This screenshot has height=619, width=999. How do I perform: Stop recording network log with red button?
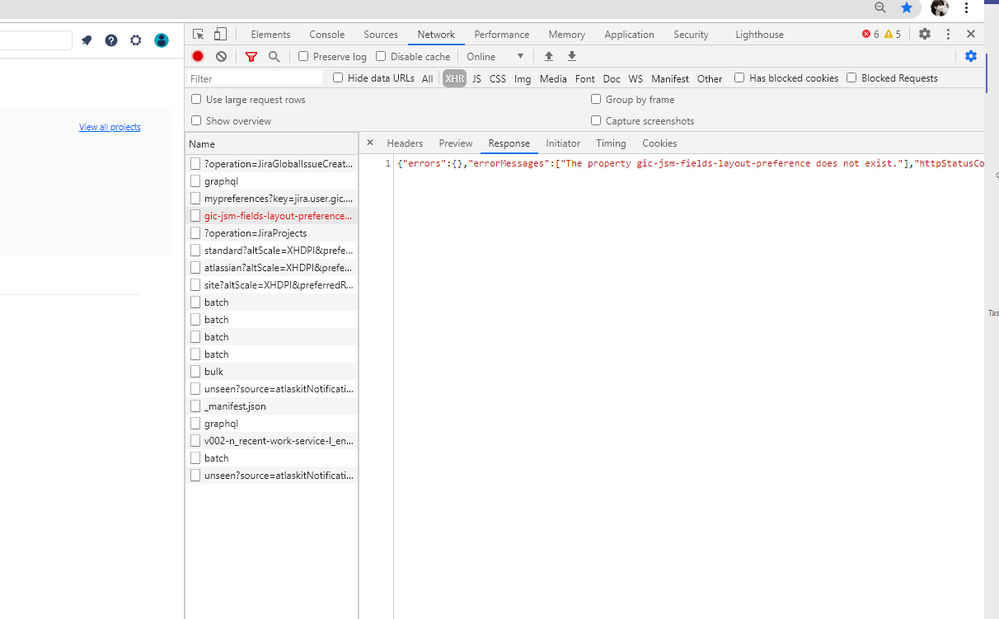coord(198,57)
